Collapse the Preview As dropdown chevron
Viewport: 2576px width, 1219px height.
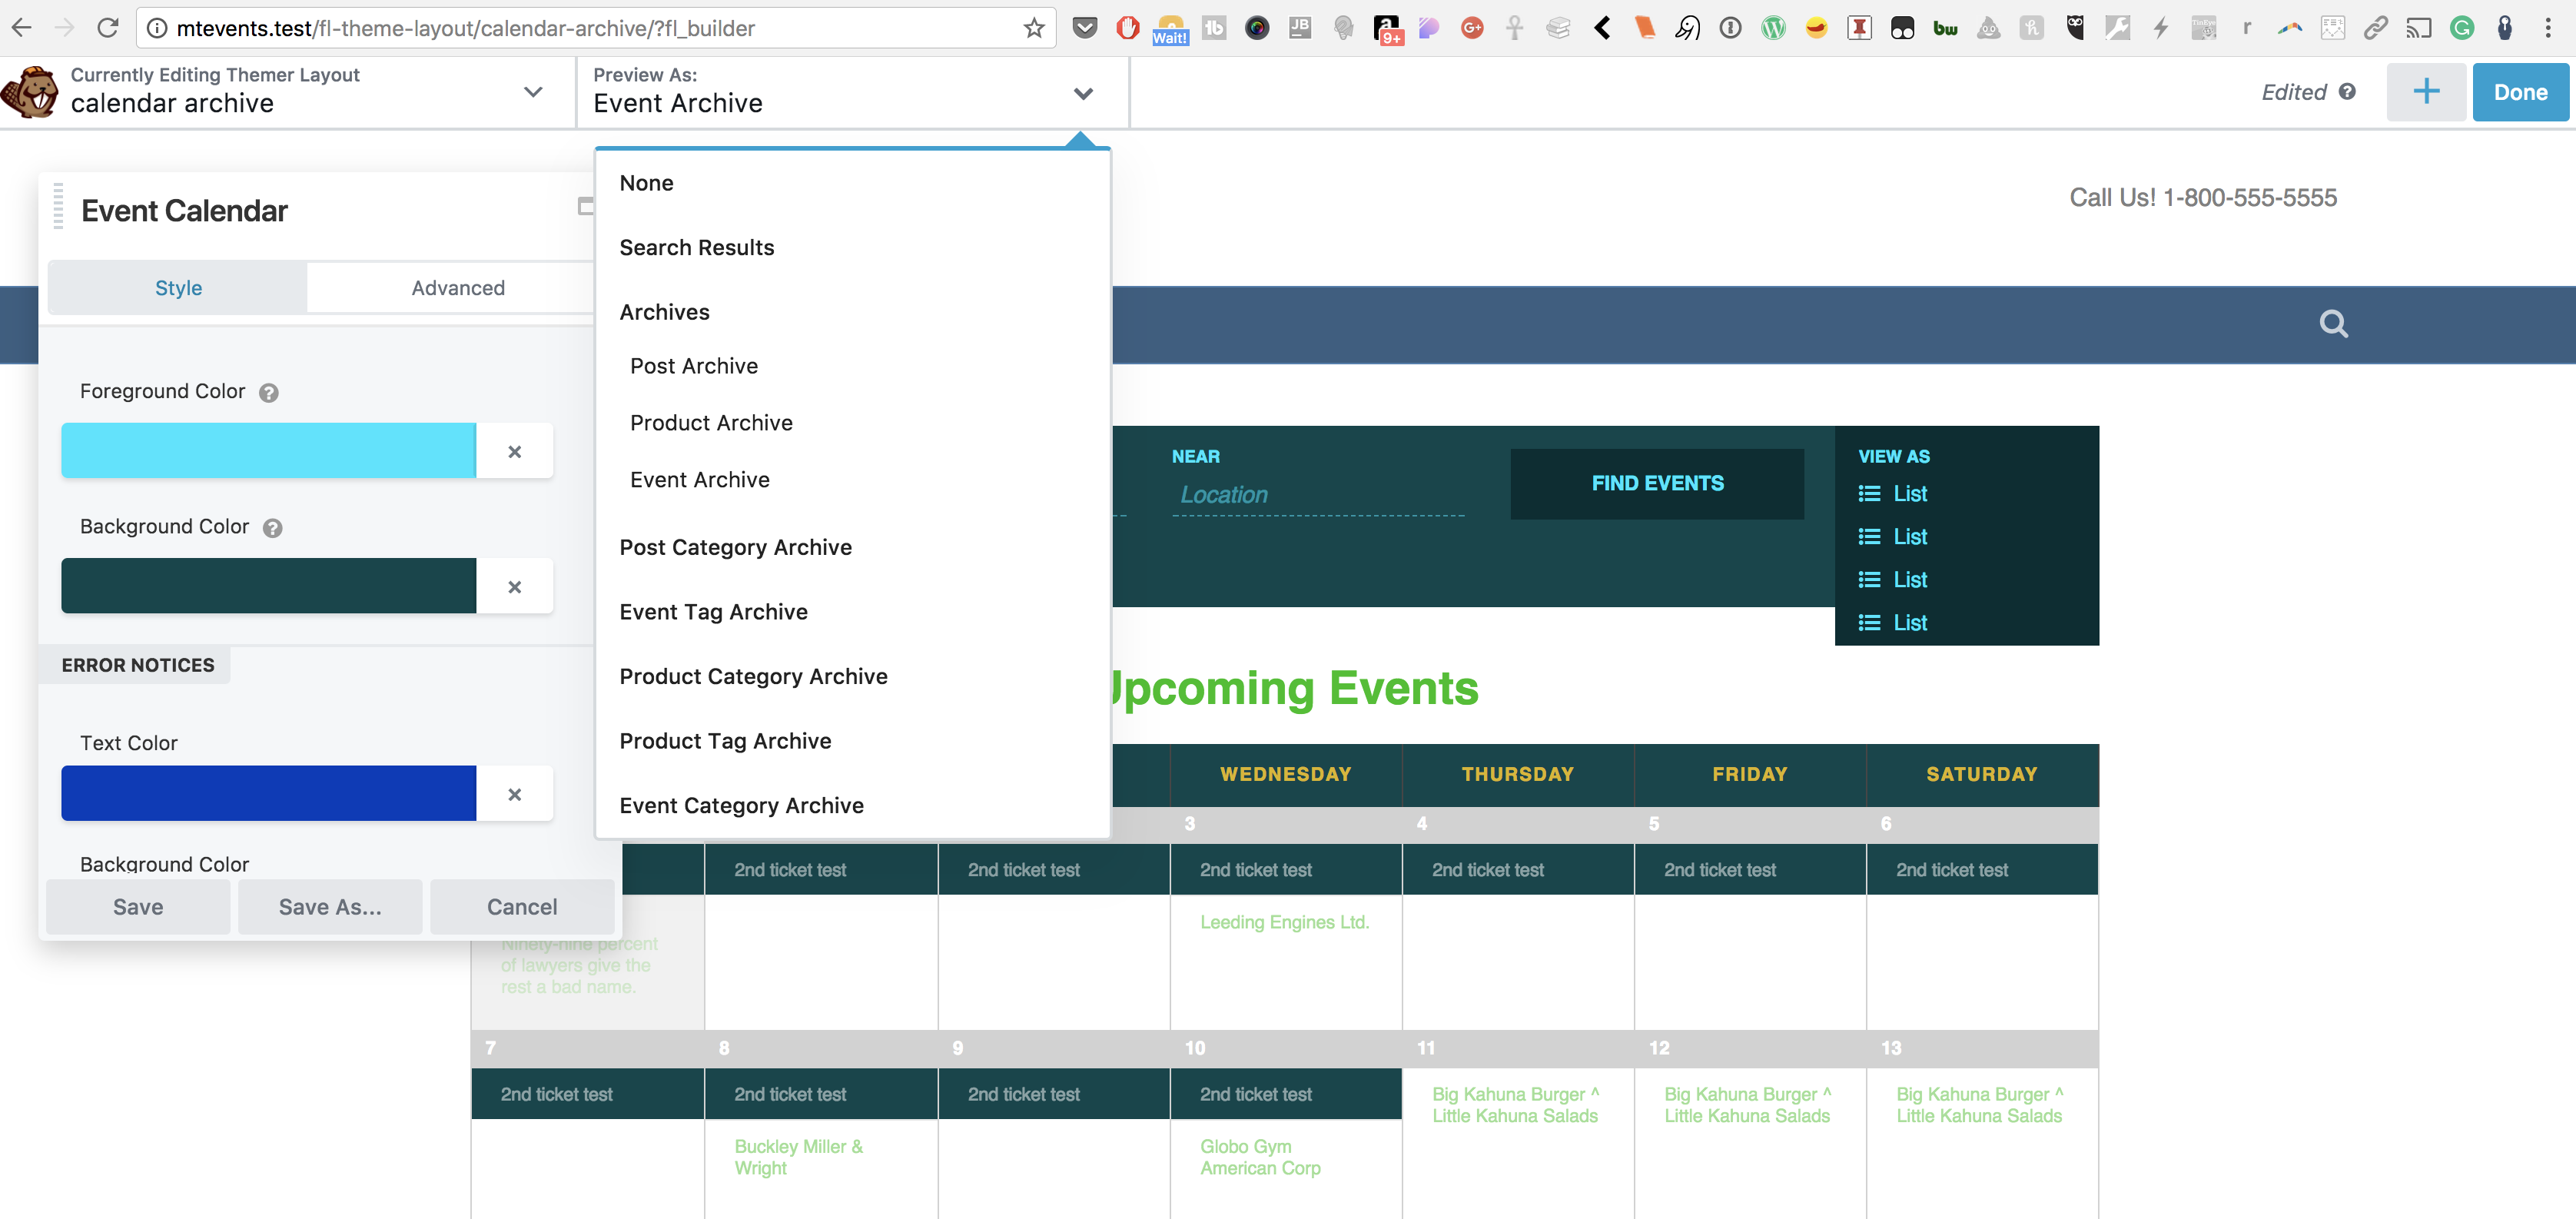click(x=1083, y=93)
